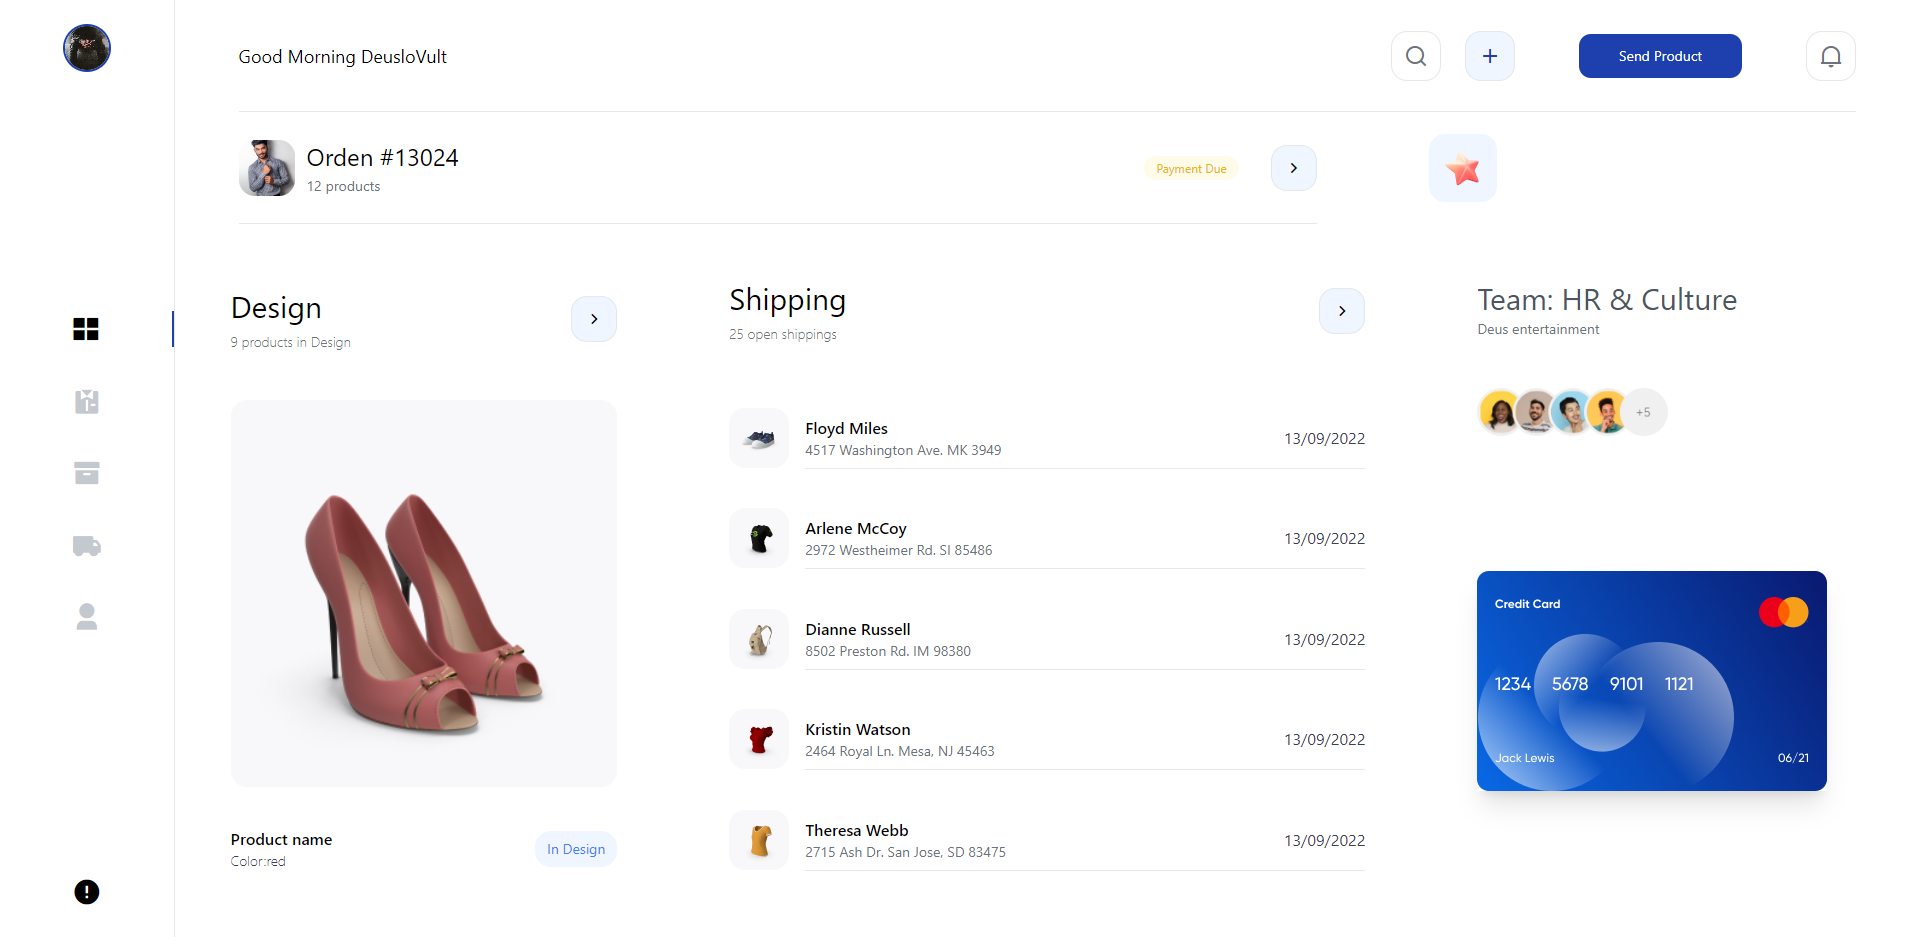Open the user profile icon in sidebar

[x=87, y=617]
